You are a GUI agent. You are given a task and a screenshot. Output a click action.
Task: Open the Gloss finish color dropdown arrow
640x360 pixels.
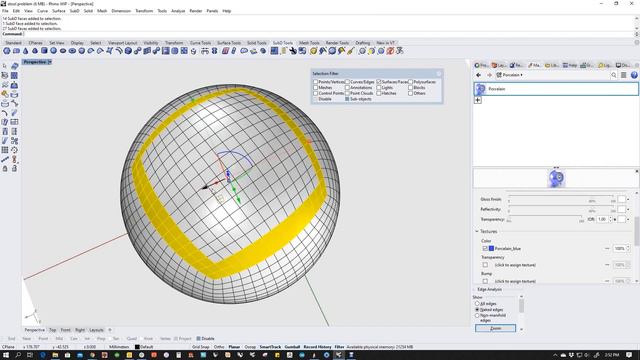628,199
